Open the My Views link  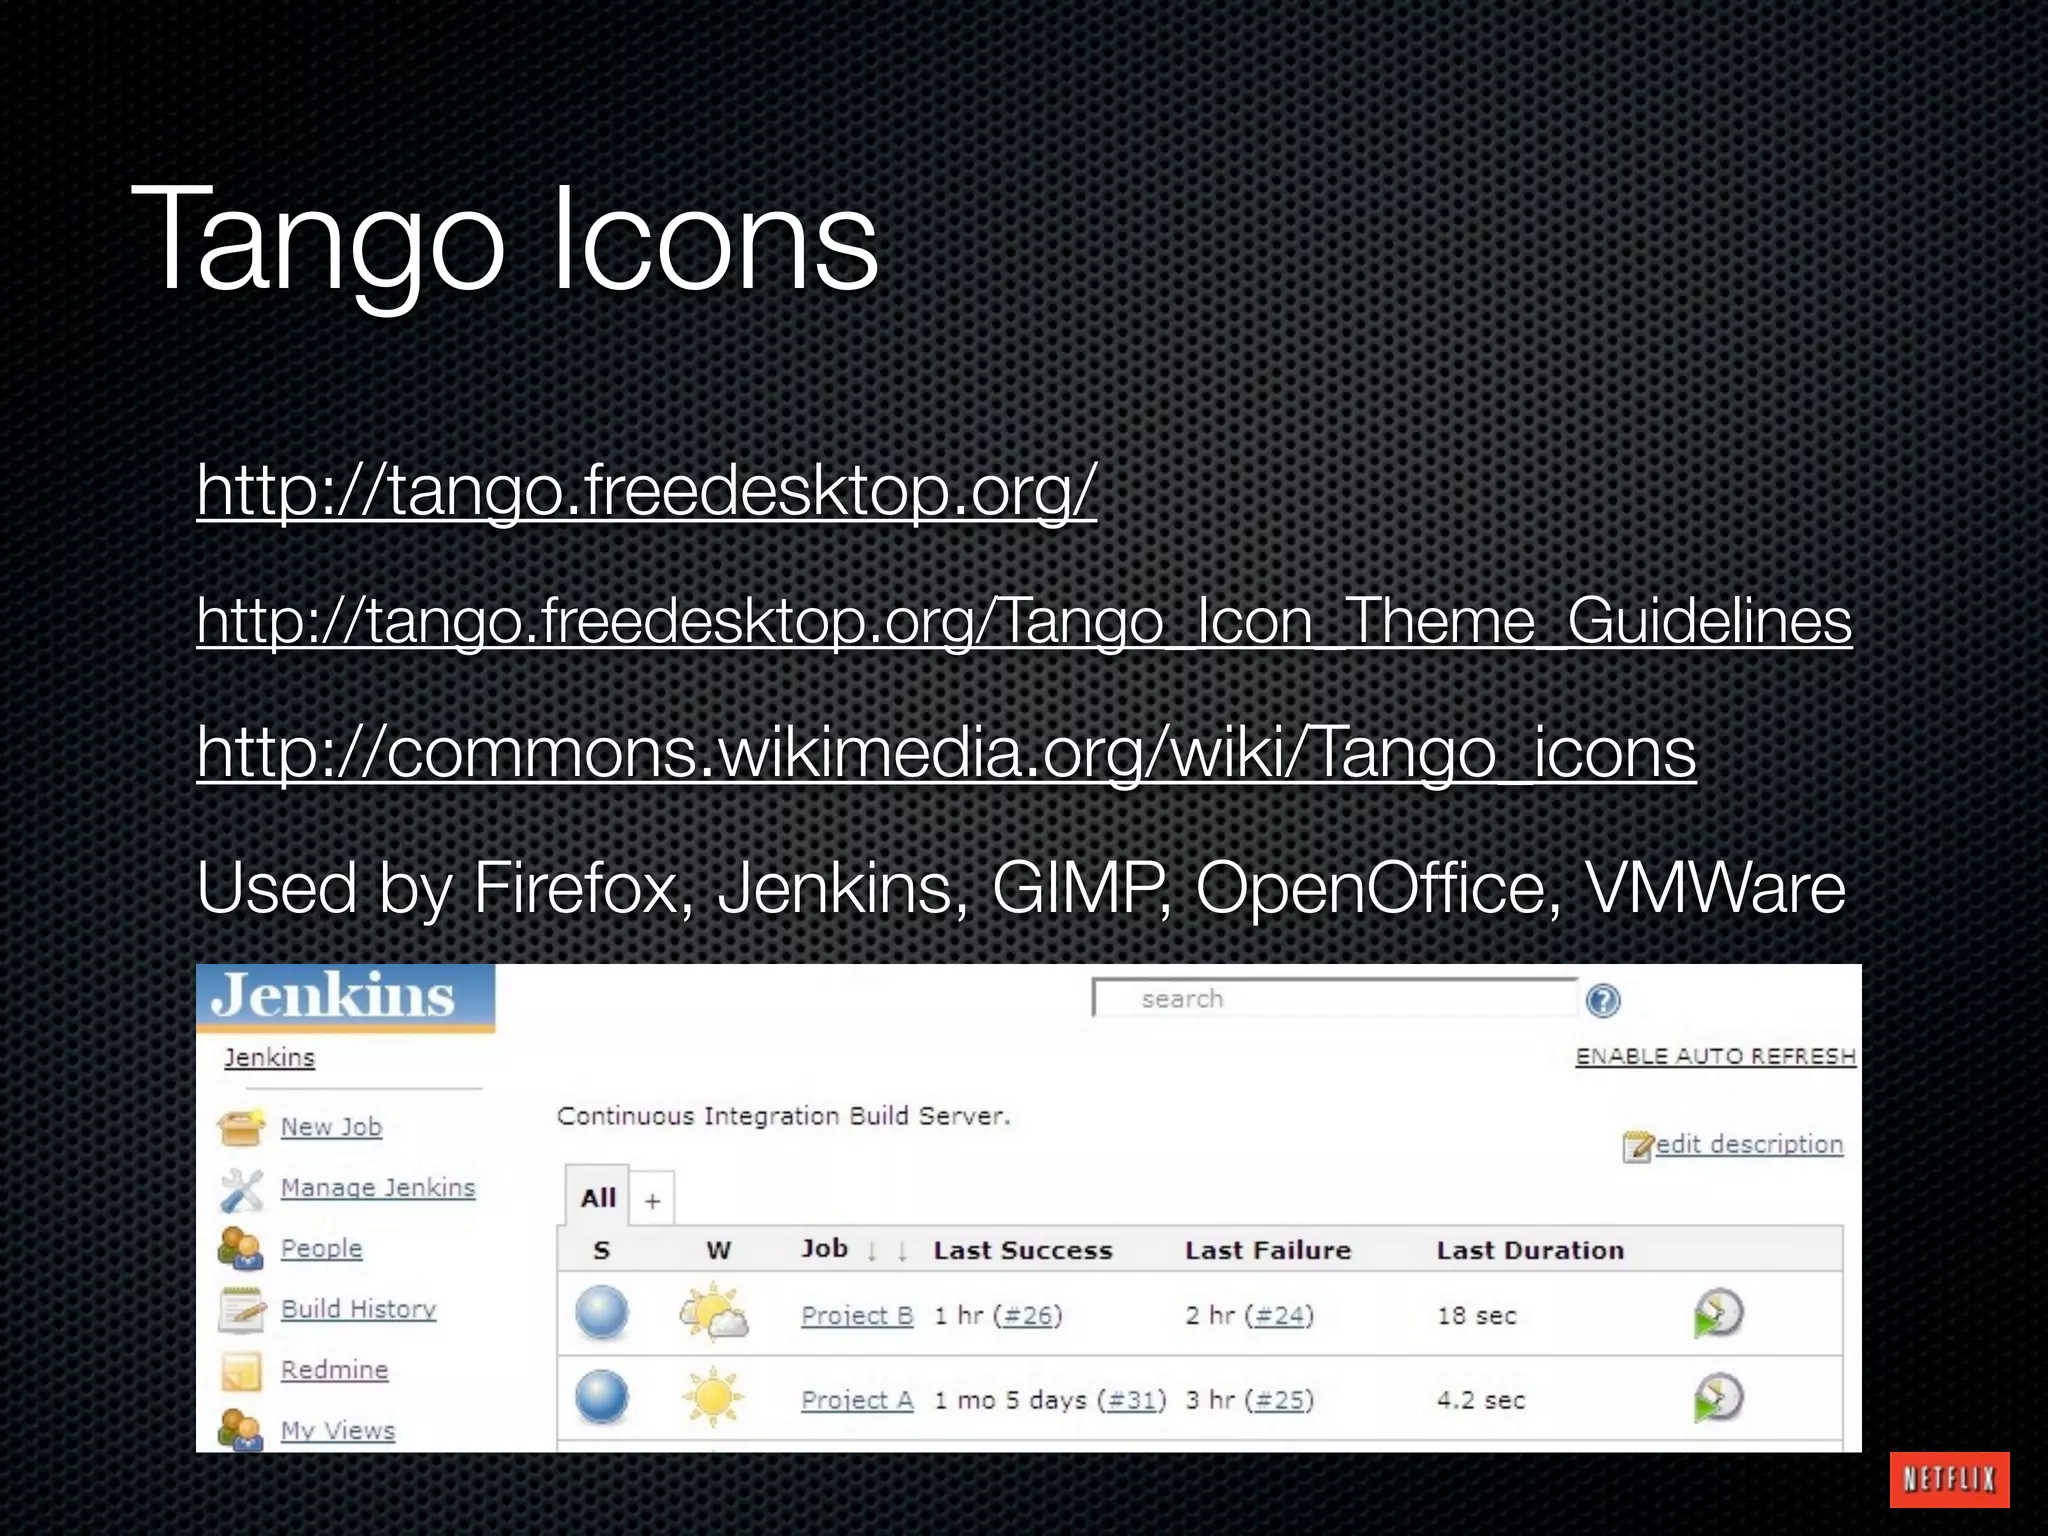[x=337, y=1430]
